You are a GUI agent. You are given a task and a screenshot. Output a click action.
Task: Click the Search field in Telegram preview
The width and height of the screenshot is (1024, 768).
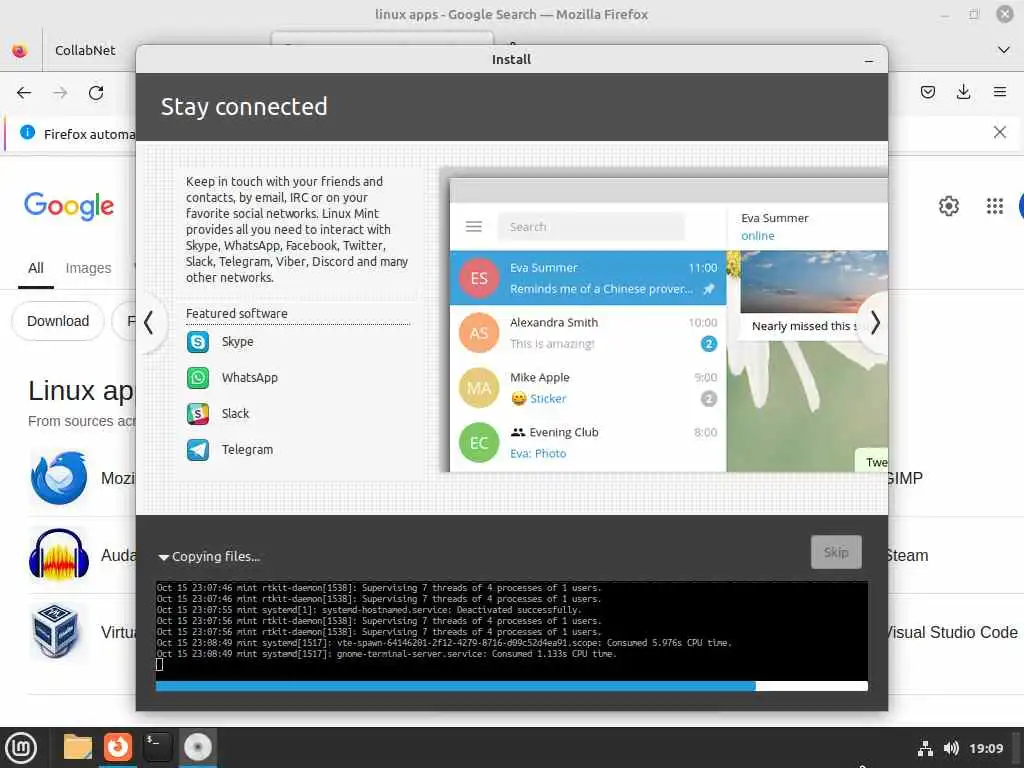(592, 227)
